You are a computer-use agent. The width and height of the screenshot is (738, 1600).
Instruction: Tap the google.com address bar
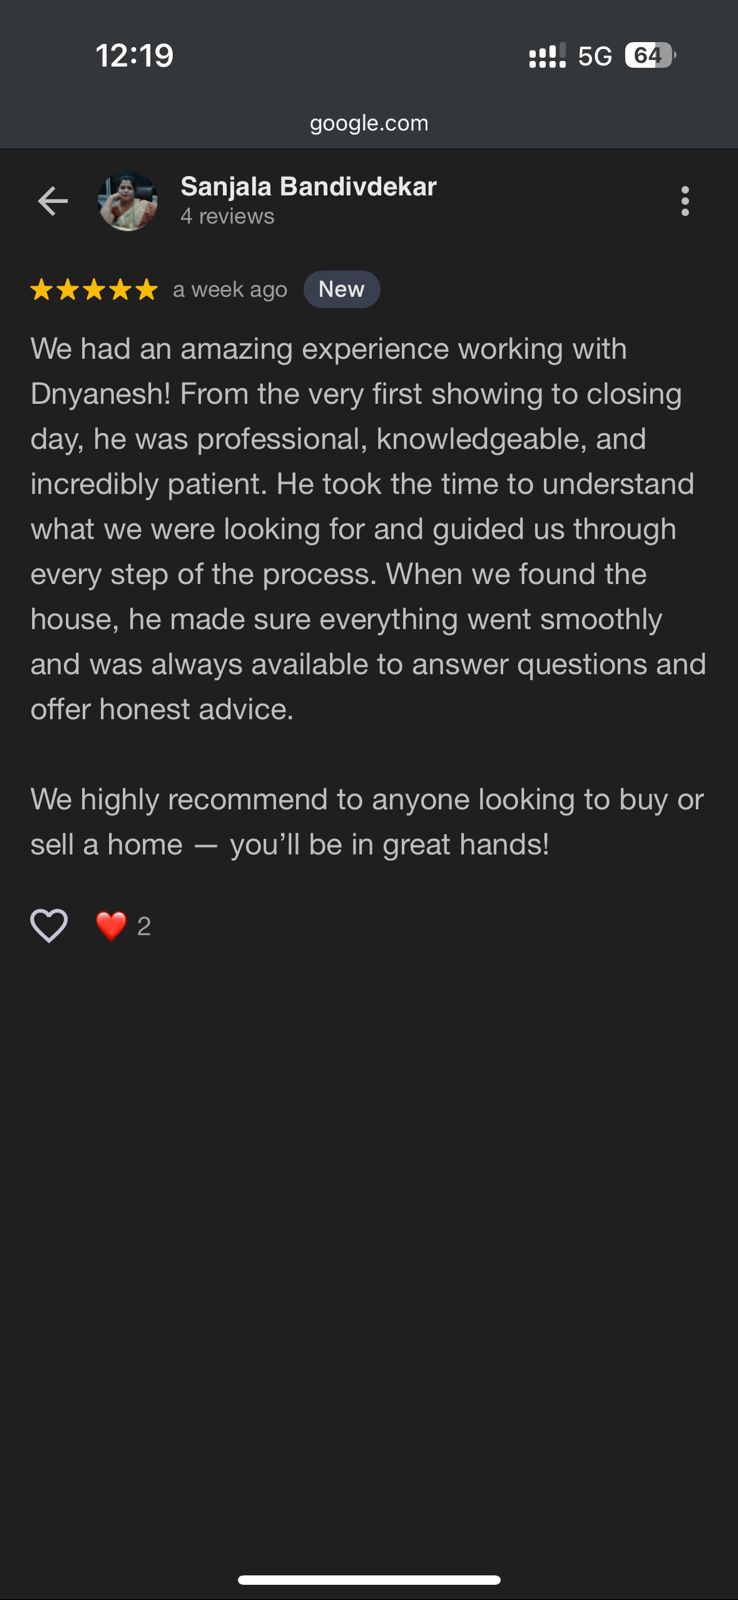pos(369,123)
